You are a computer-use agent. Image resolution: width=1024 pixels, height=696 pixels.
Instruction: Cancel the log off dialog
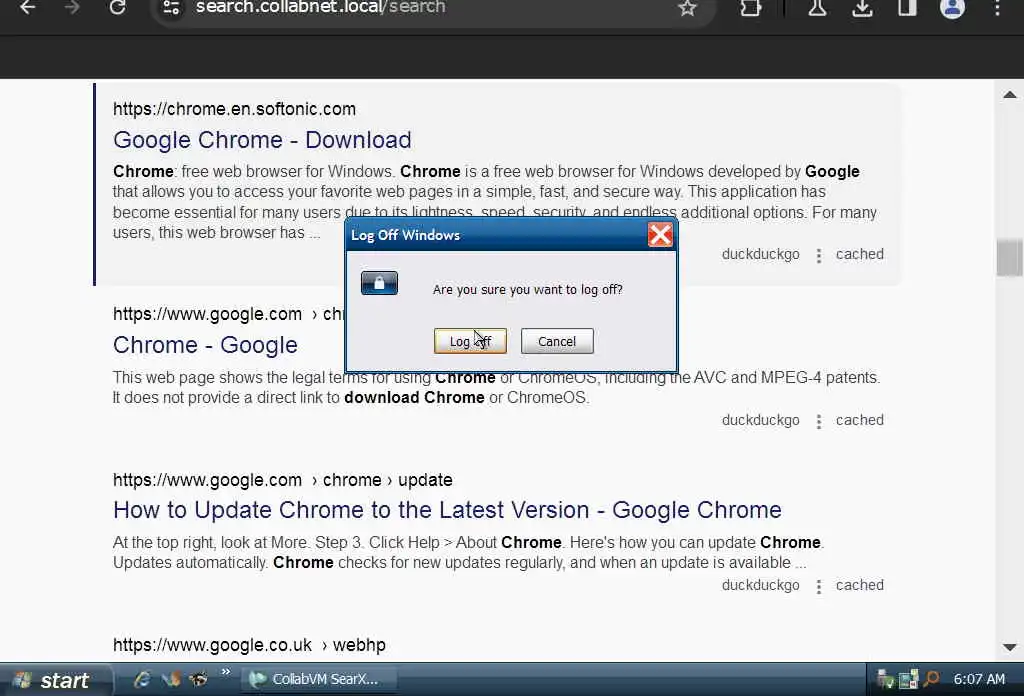[557, 341]
